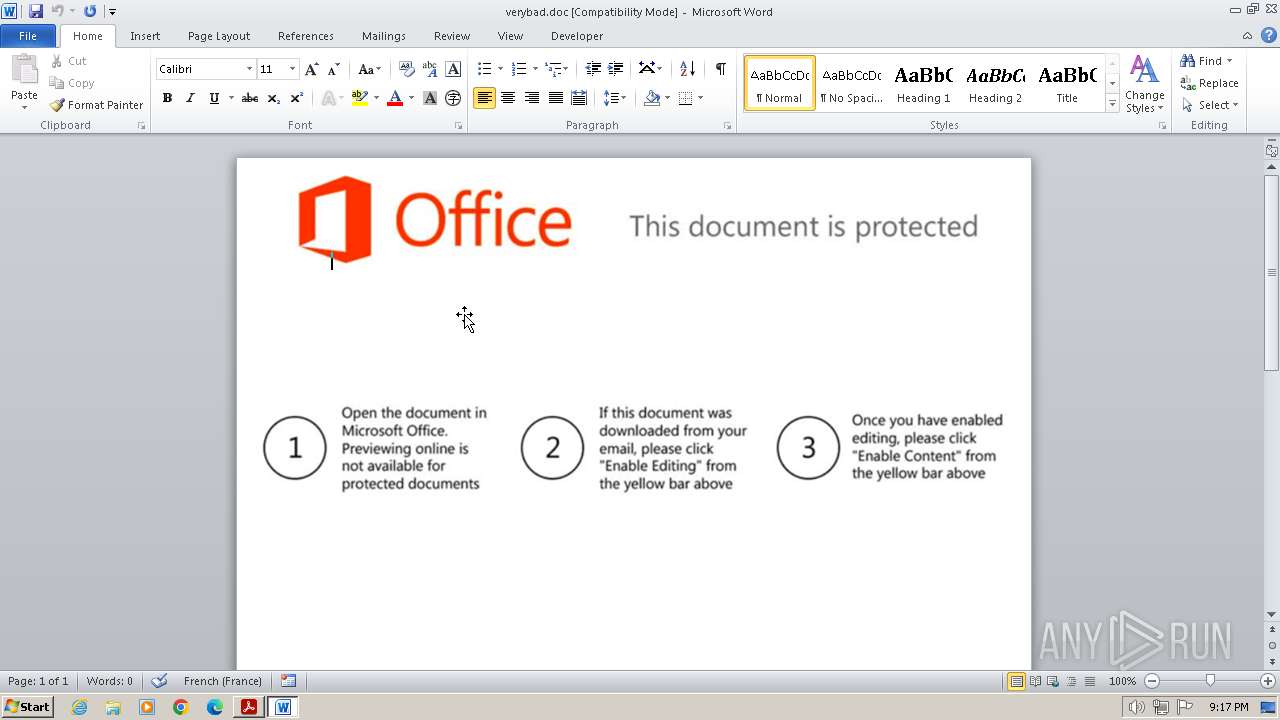The width and height of the screenshot is (1280, 720).
Task: Toggle distributed paragraph alignment
Action: [578, 98]
